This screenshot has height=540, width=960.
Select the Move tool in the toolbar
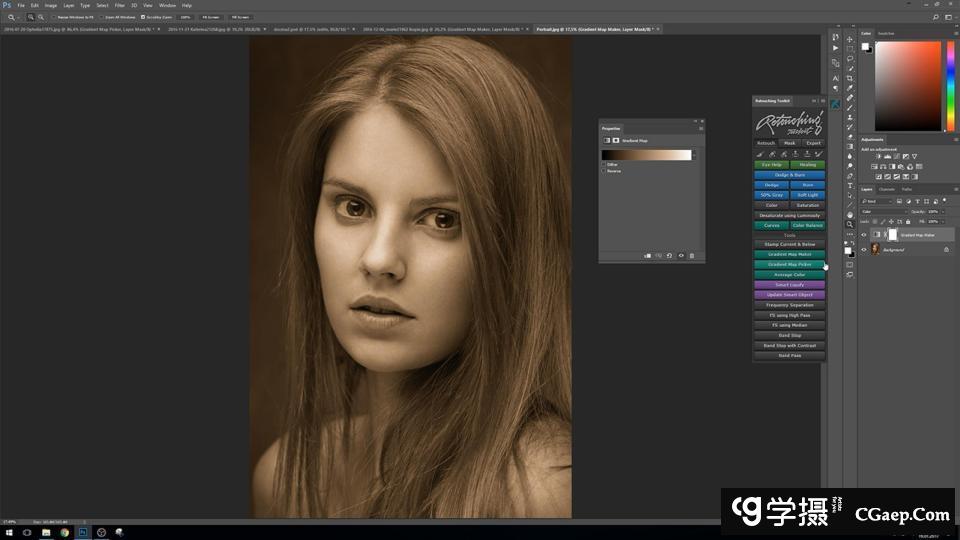[850, 39]
